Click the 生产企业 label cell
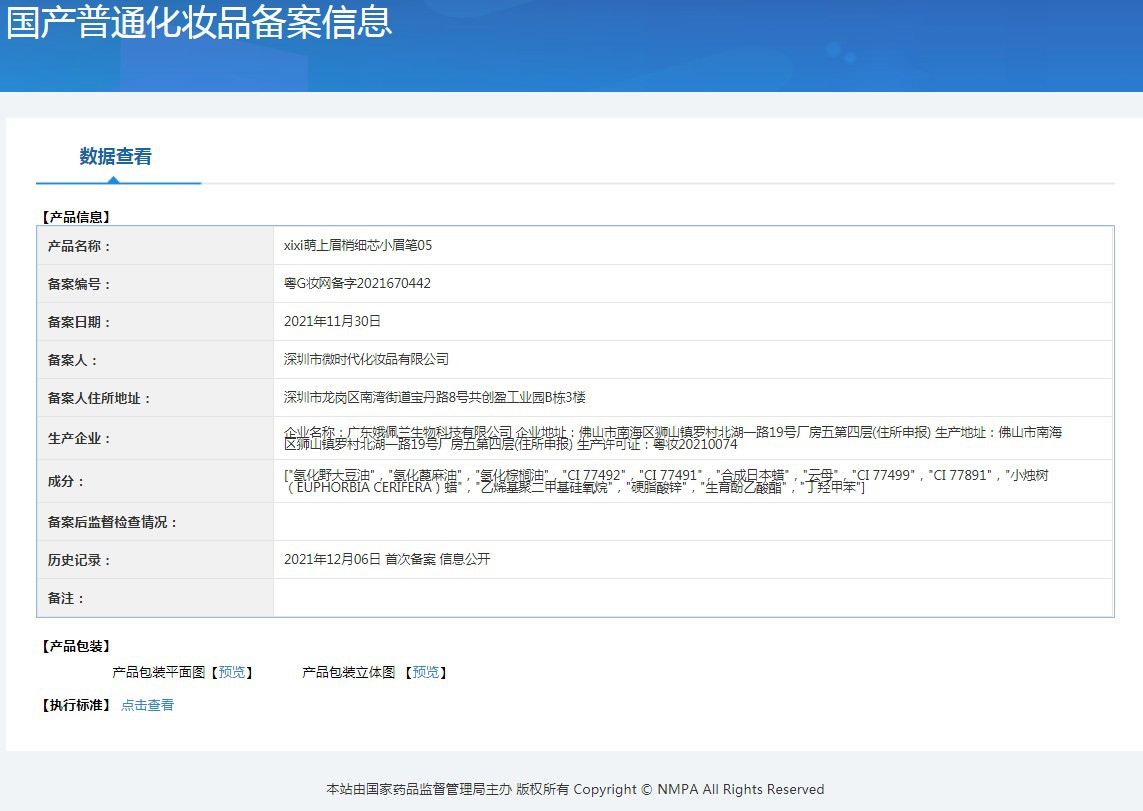The height and width of the screenshot is (811, 1143). [x=155, y=438]
